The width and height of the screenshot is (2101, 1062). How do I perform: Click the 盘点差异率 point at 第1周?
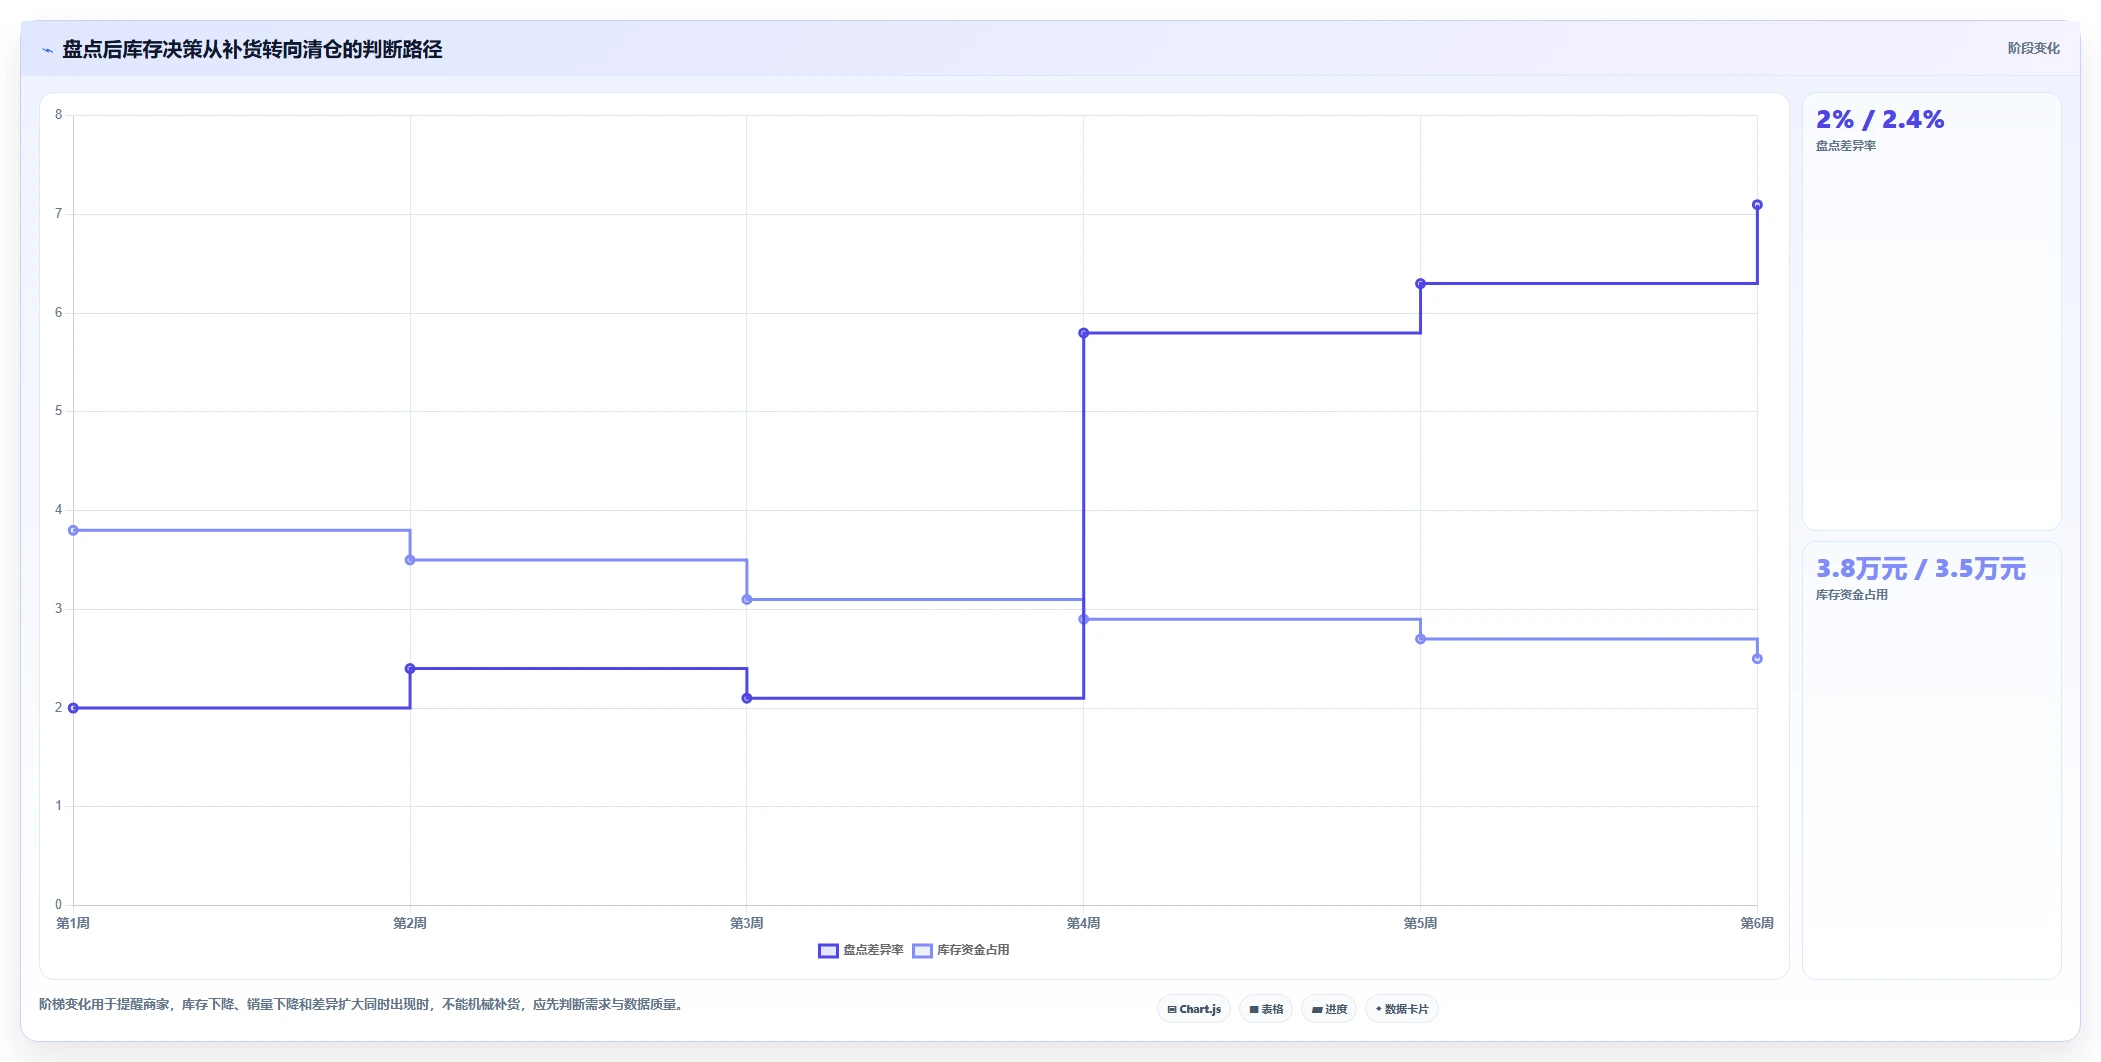[x=73, y=708]
